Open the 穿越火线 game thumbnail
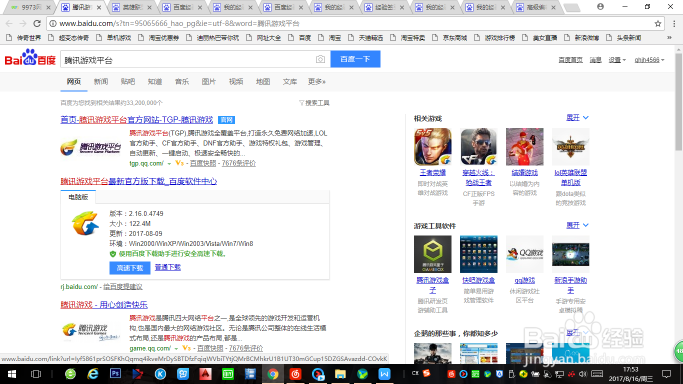The height and width of the screenshot is (384, 683). [x=479, y=147]
